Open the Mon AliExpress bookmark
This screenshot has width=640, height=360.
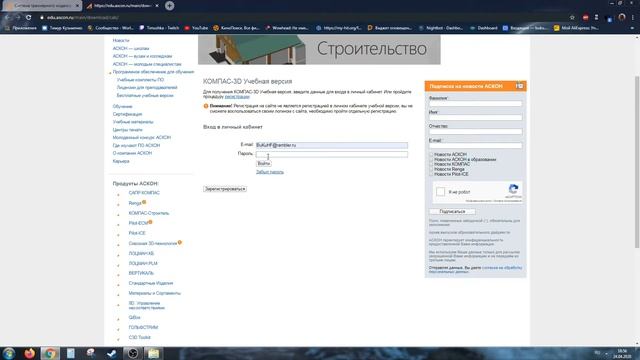point(576,28)
